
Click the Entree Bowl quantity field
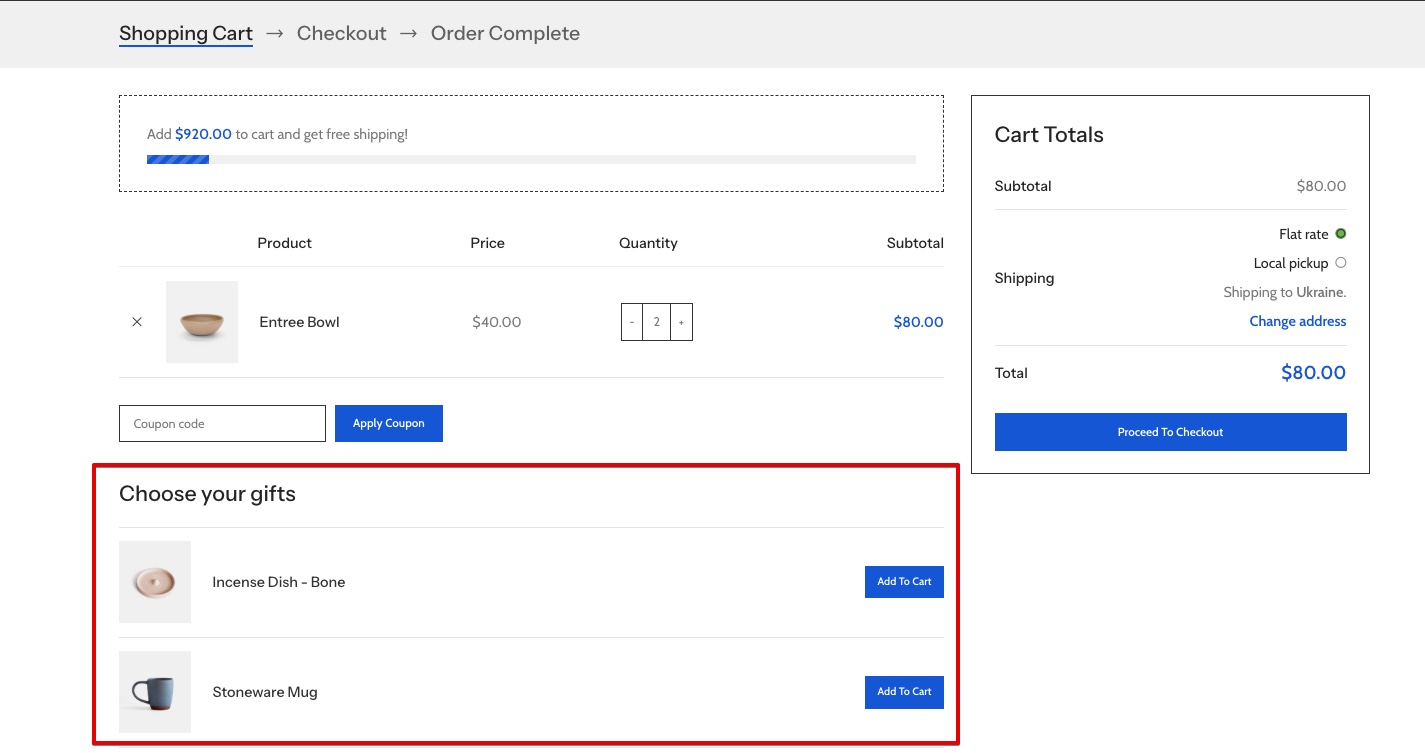coord(657,322)
